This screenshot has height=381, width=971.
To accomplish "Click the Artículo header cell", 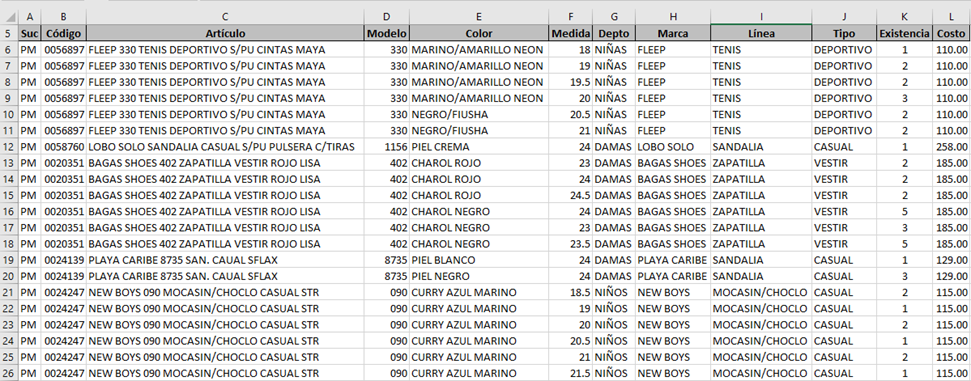I will tap(225, 33).
